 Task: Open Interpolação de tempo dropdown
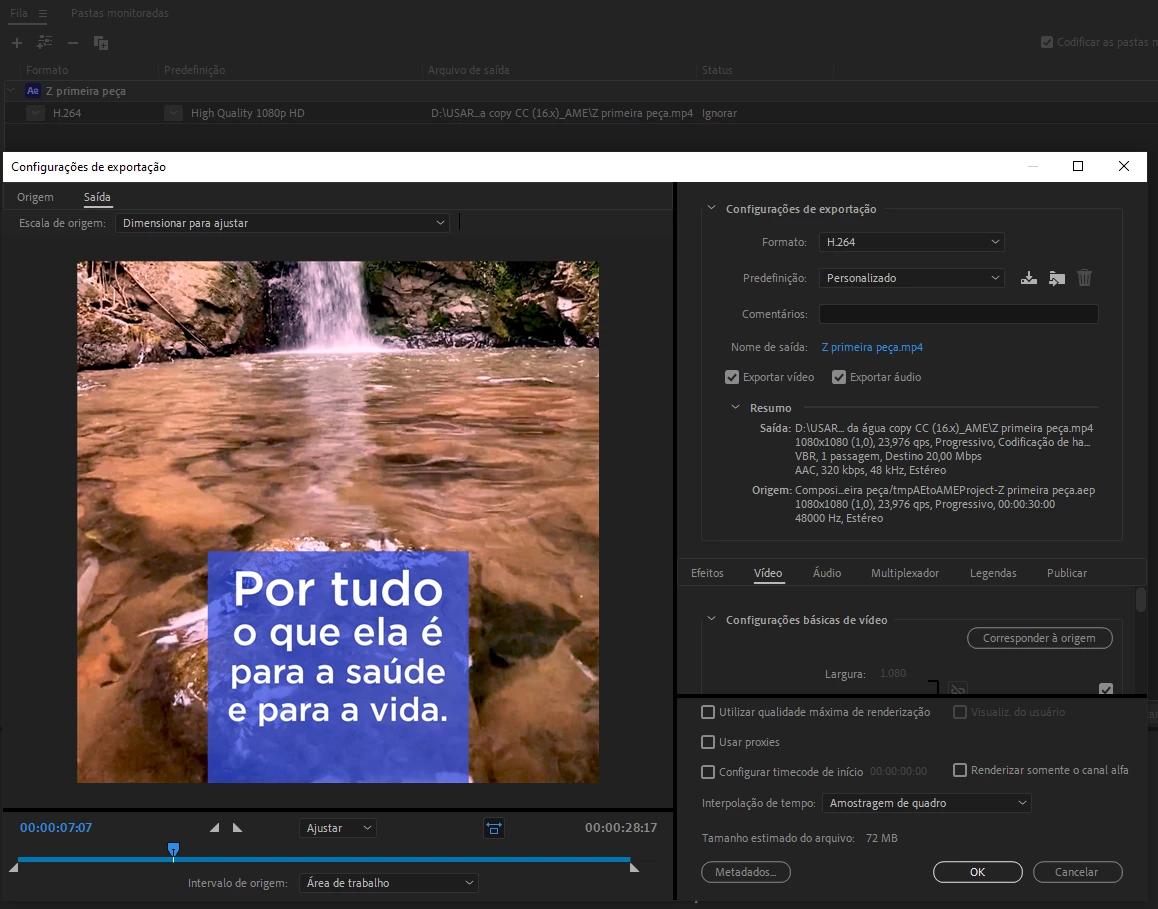coord(927,803)
